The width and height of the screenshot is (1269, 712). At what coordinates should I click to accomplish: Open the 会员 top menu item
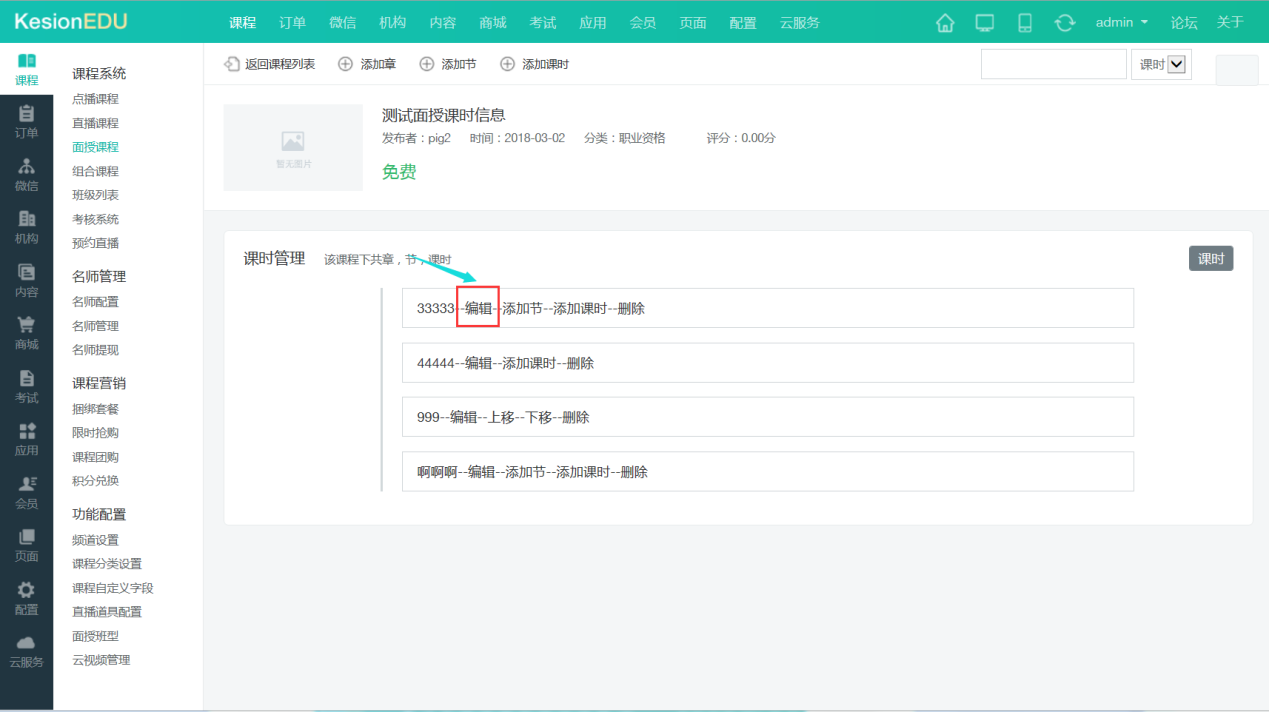643,23
